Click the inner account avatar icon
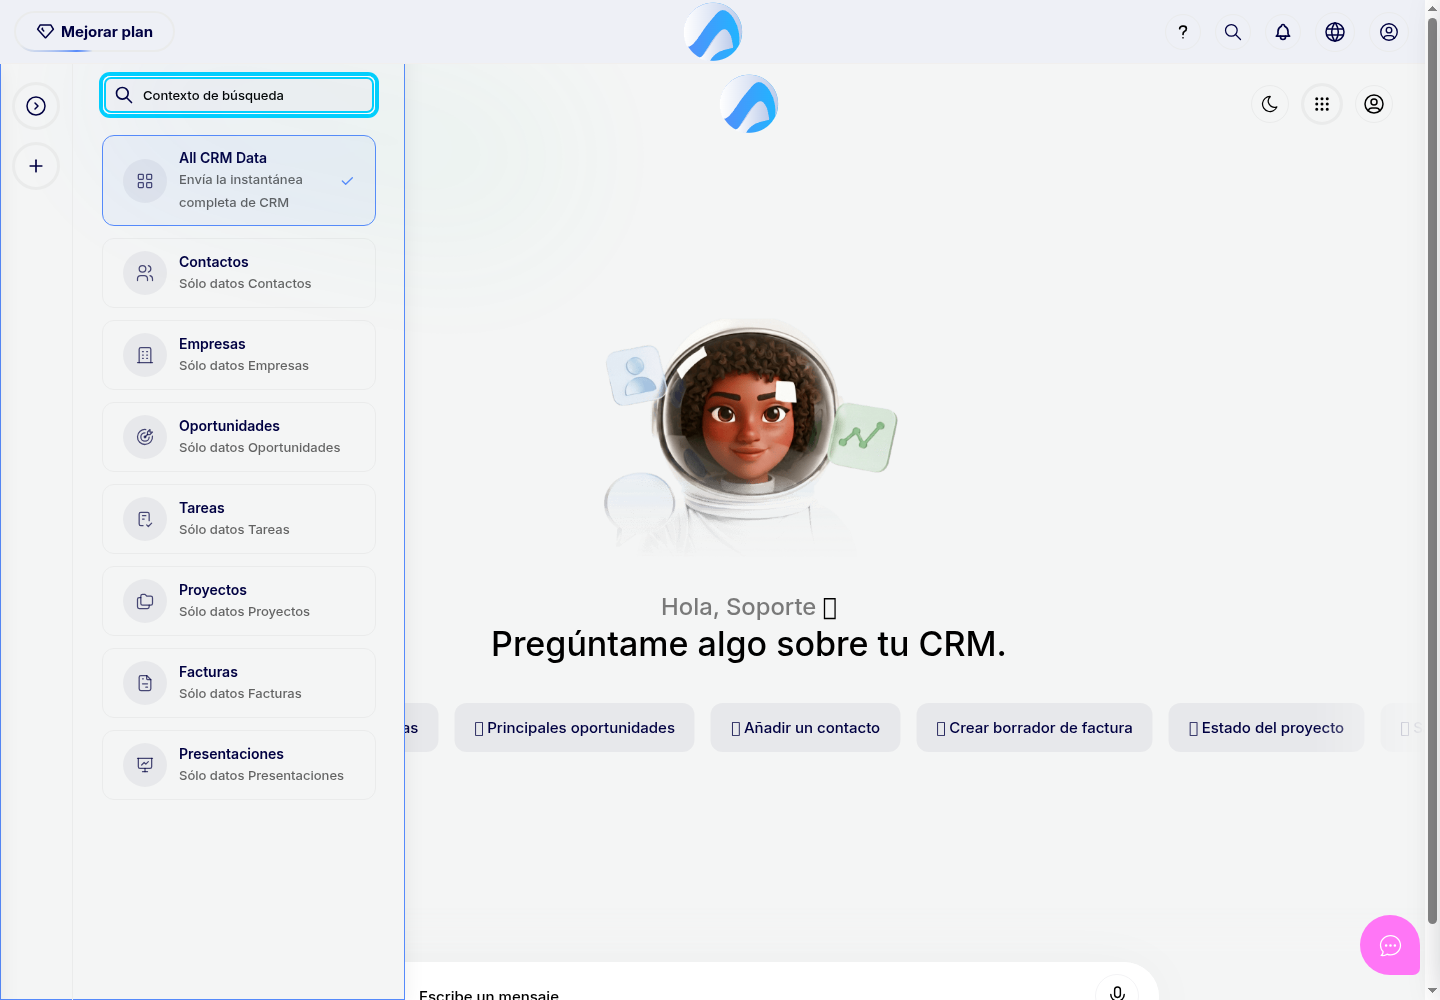Viewport: 1440px width, 1000px height. 1374,104
